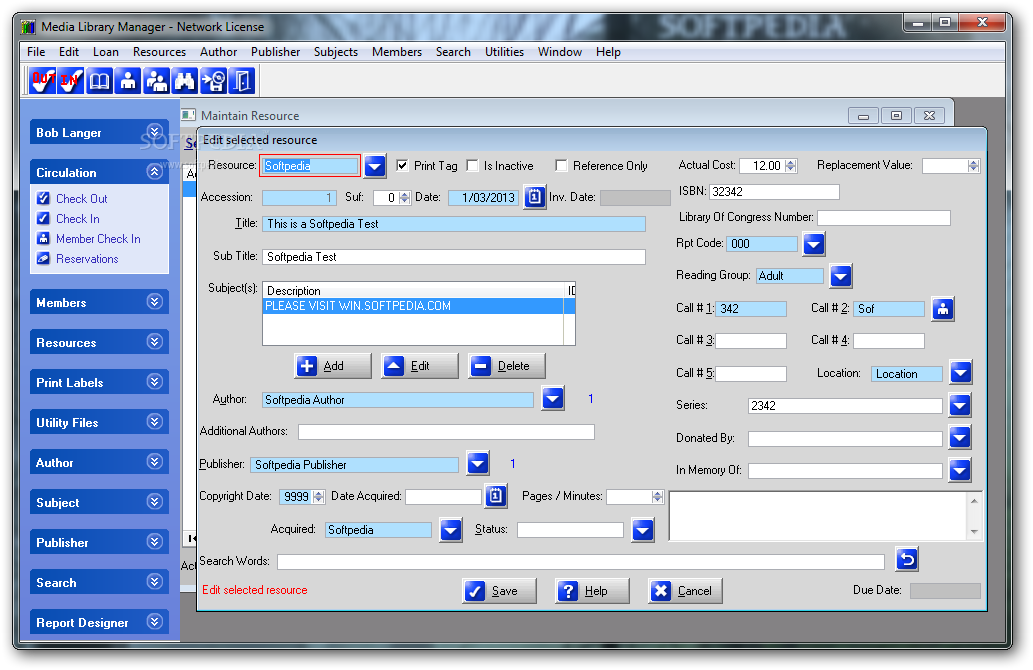Click the Suf spinner arrows
This screenshot has height=670, width=1033.
tap(405, 198)
